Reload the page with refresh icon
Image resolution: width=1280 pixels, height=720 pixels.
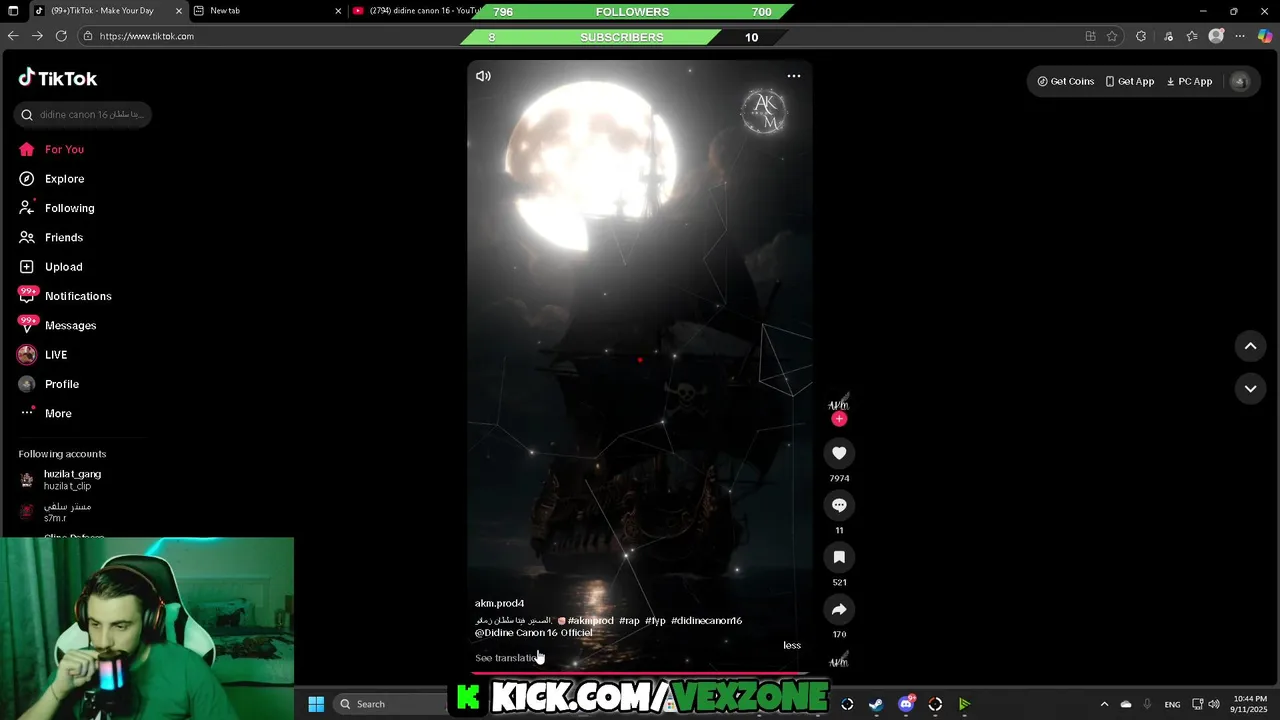pos(61,36)
